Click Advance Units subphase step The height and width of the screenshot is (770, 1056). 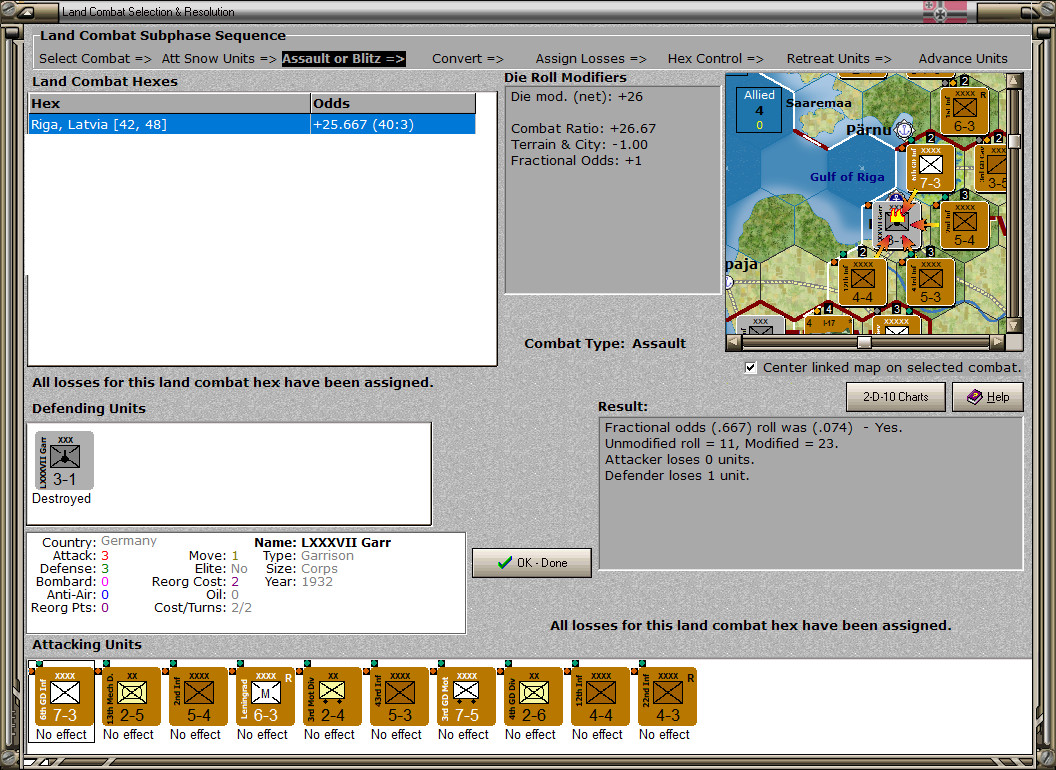pos(963,59)
